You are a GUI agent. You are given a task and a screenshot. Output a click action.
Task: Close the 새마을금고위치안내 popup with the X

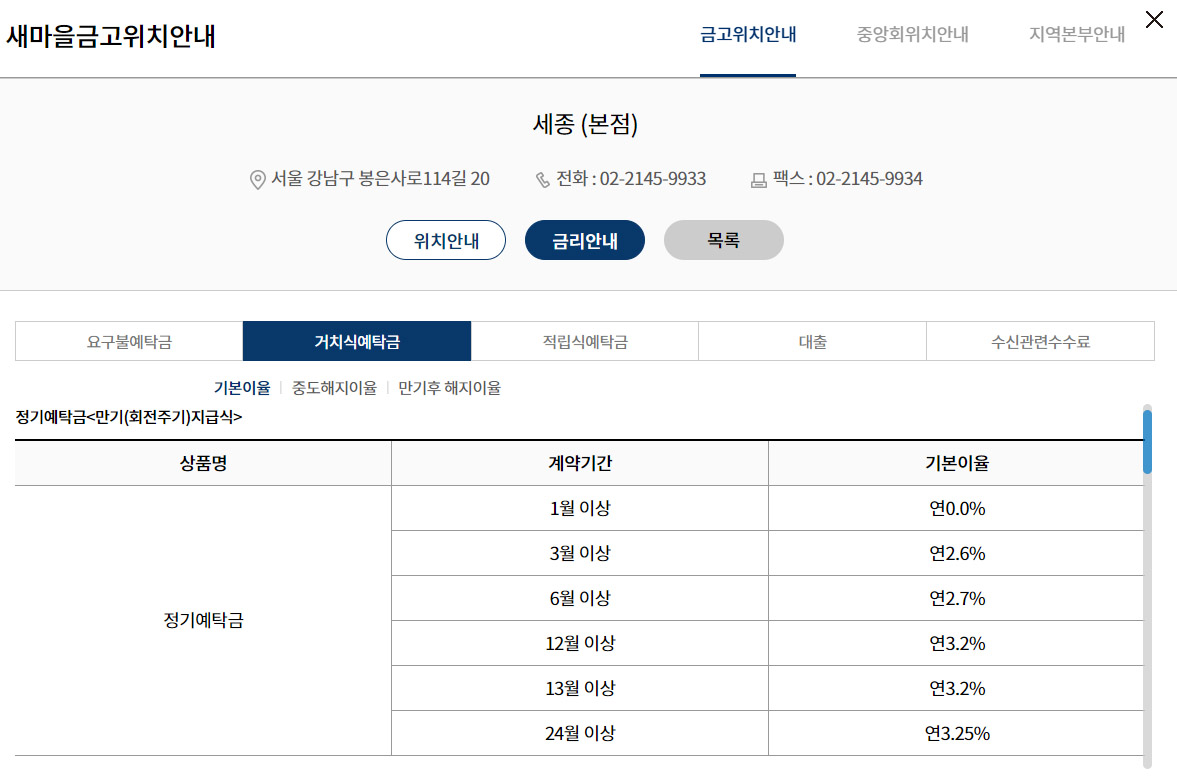click(1155, 19)
